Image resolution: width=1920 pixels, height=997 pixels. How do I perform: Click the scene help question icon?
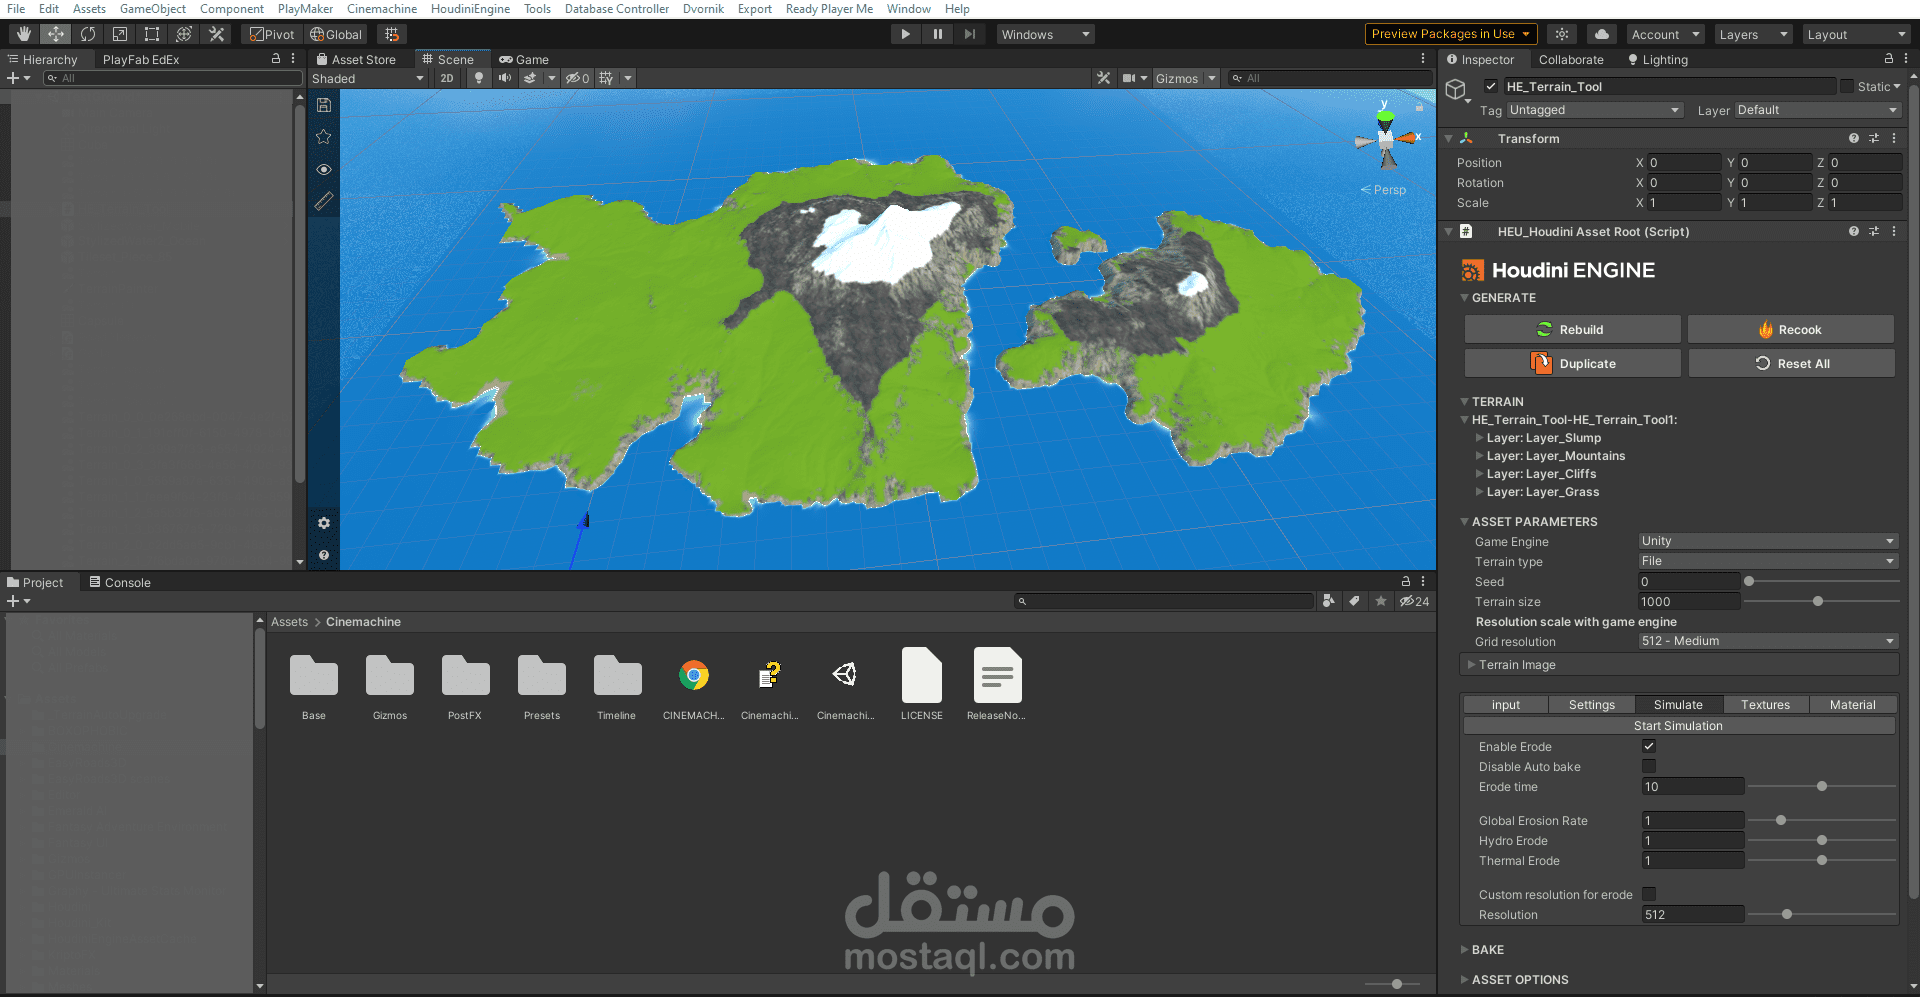point(324,555)
